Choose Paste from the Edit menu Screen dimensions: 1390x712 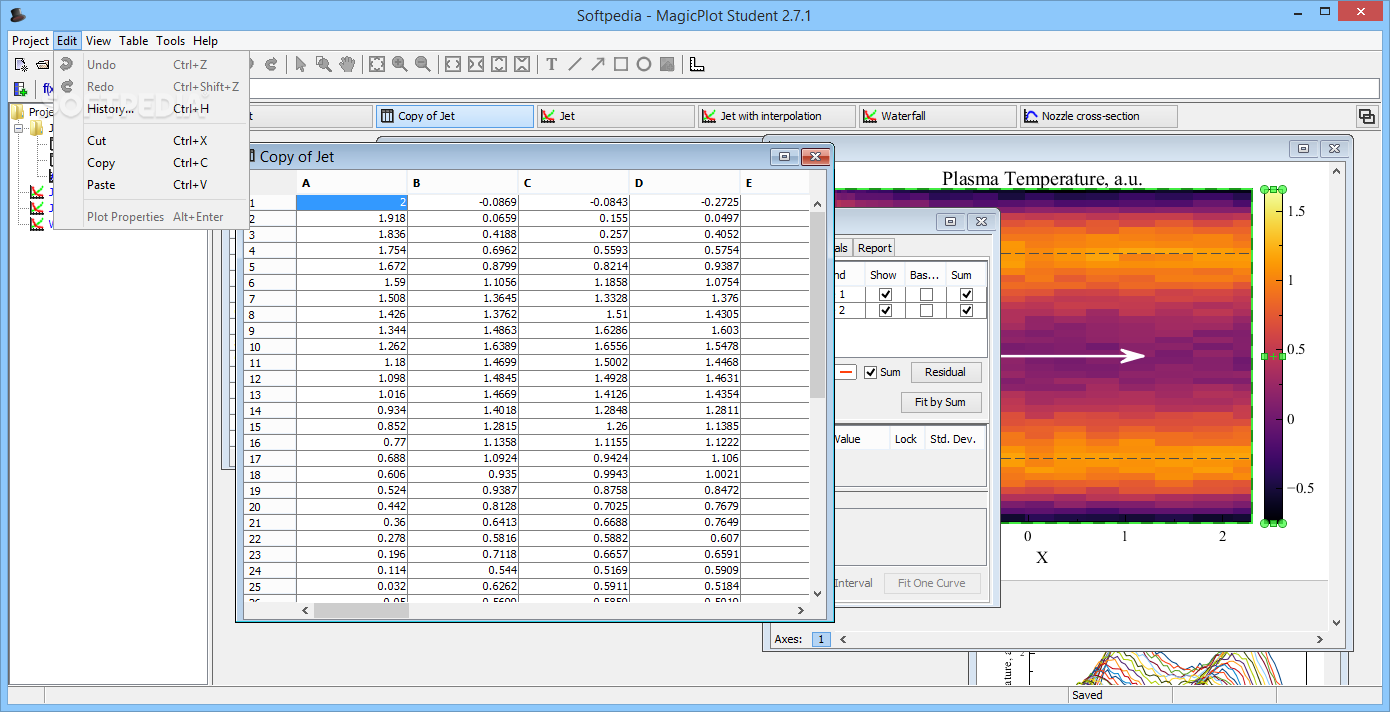152,185
